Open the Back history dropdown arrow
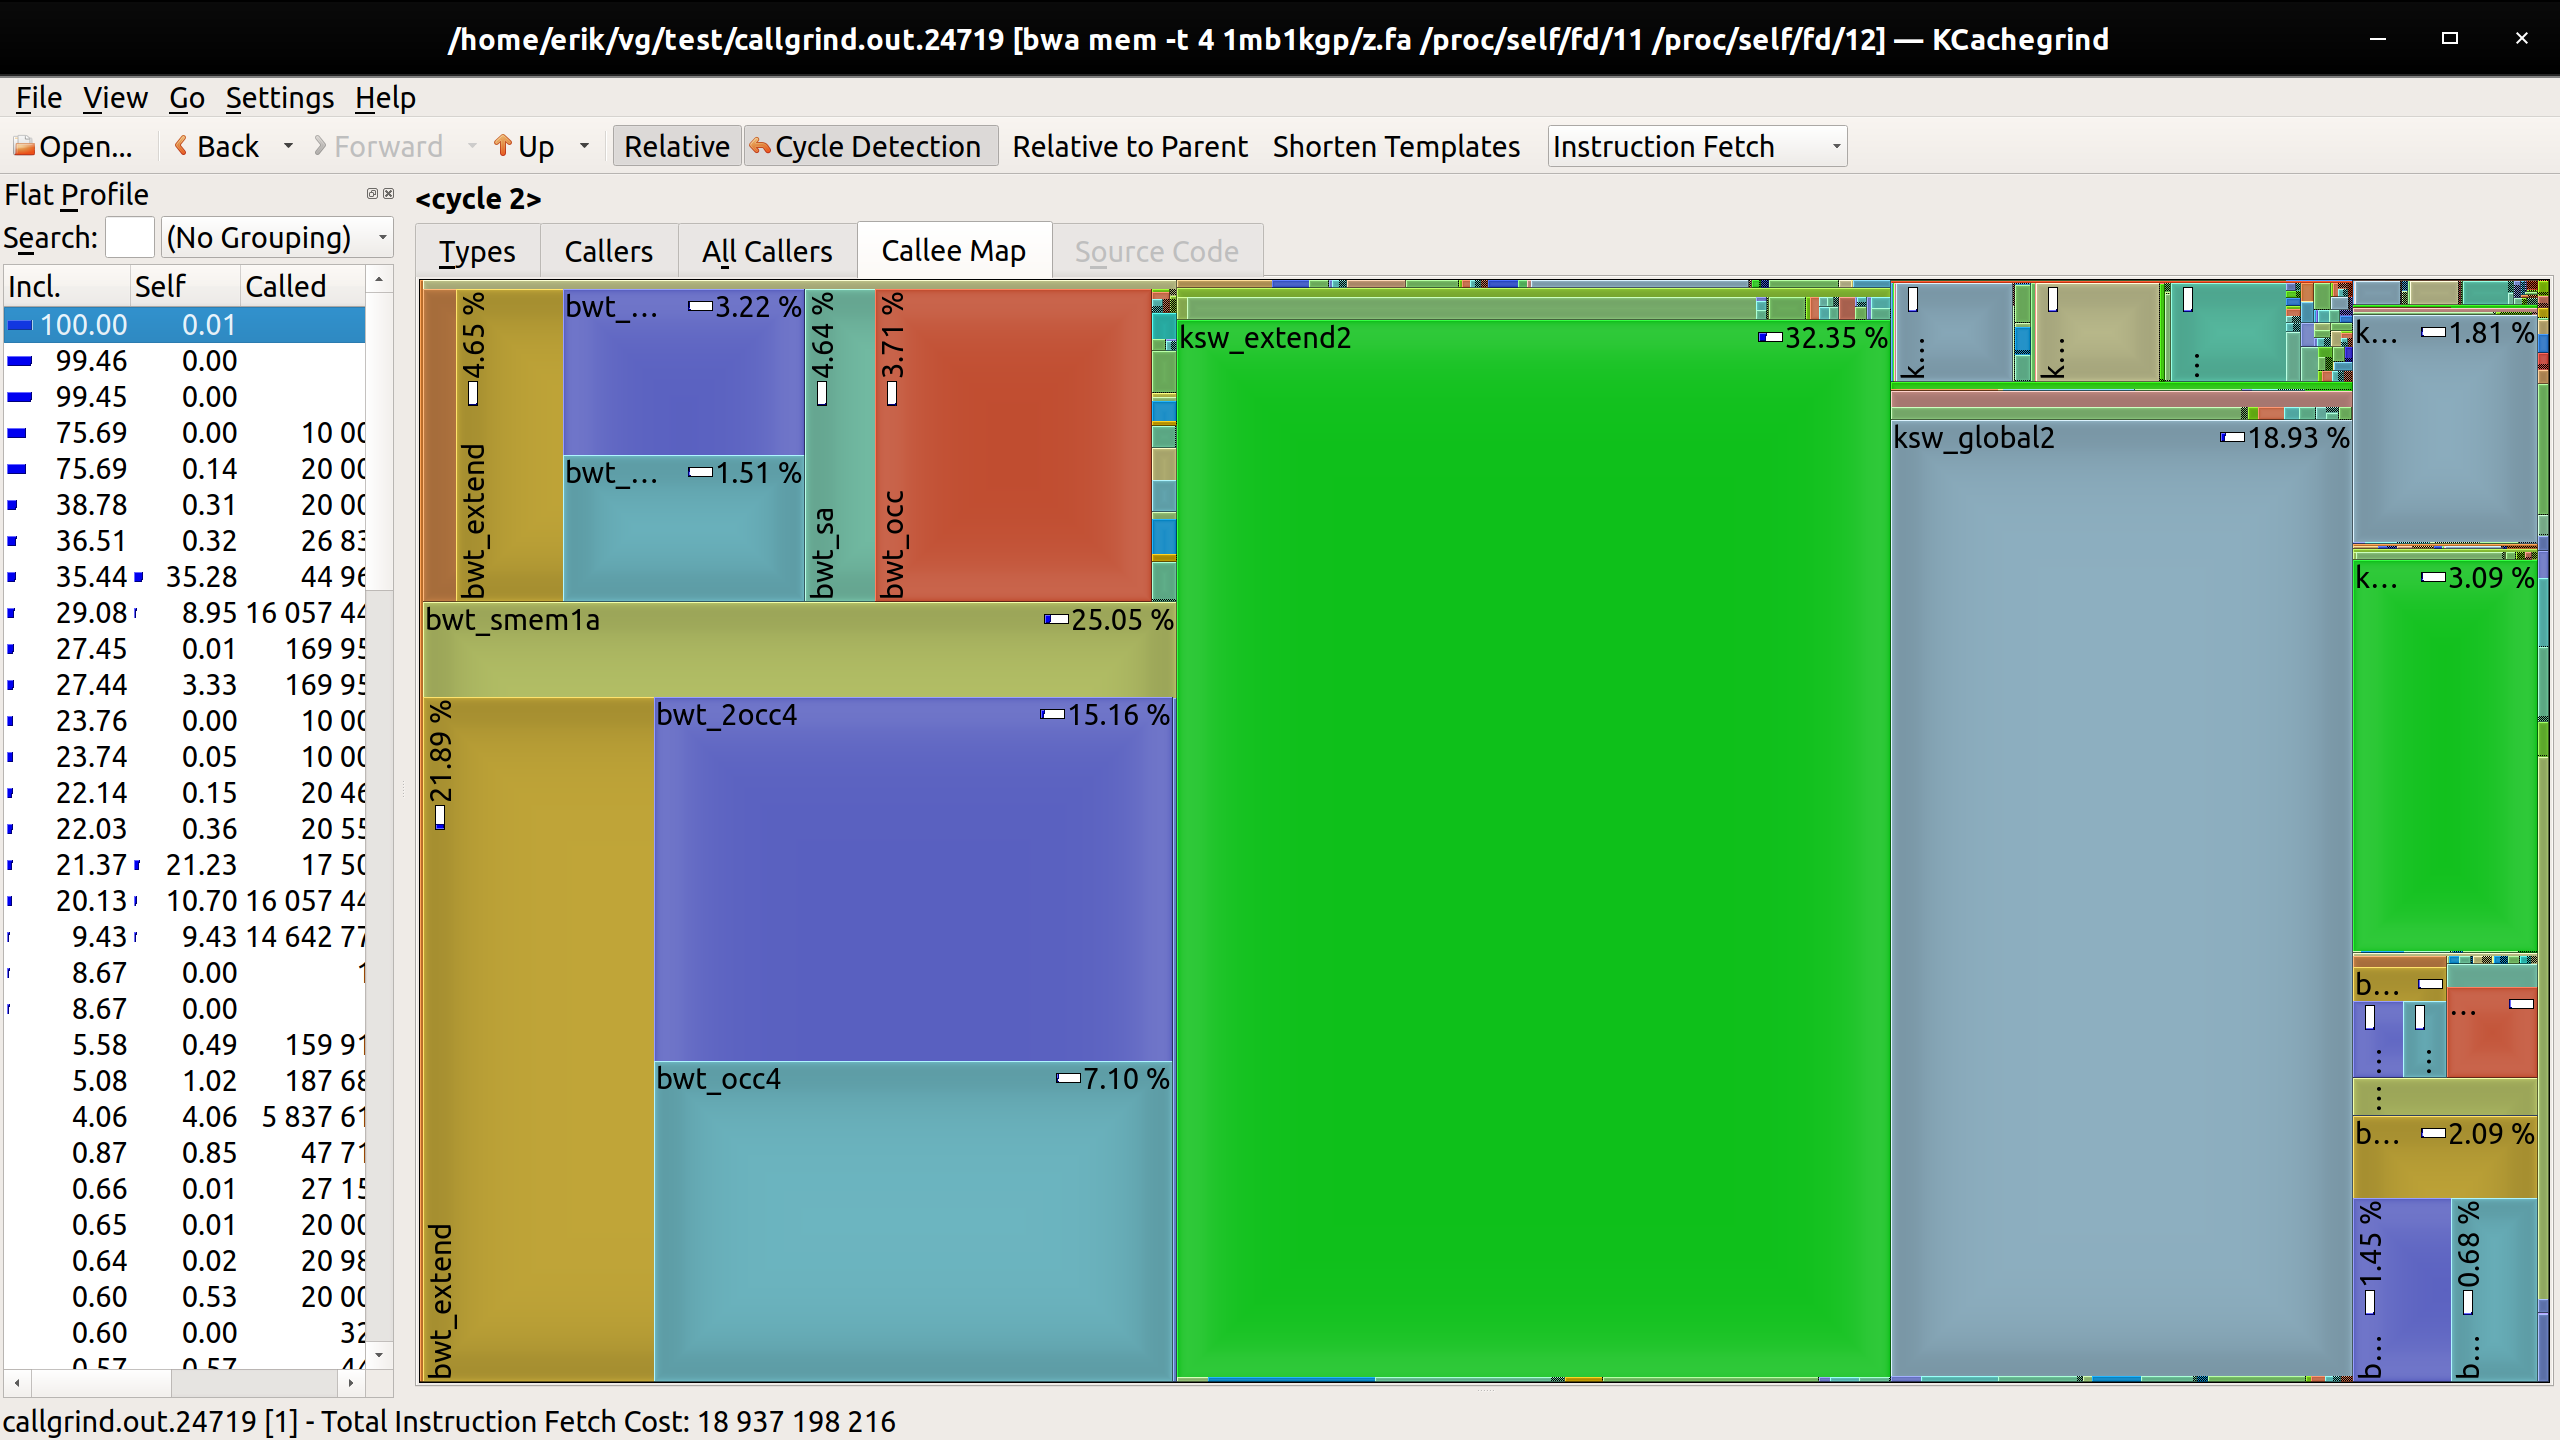Viewport: 2560px width, 1440px height. click(x=288, y=146)
